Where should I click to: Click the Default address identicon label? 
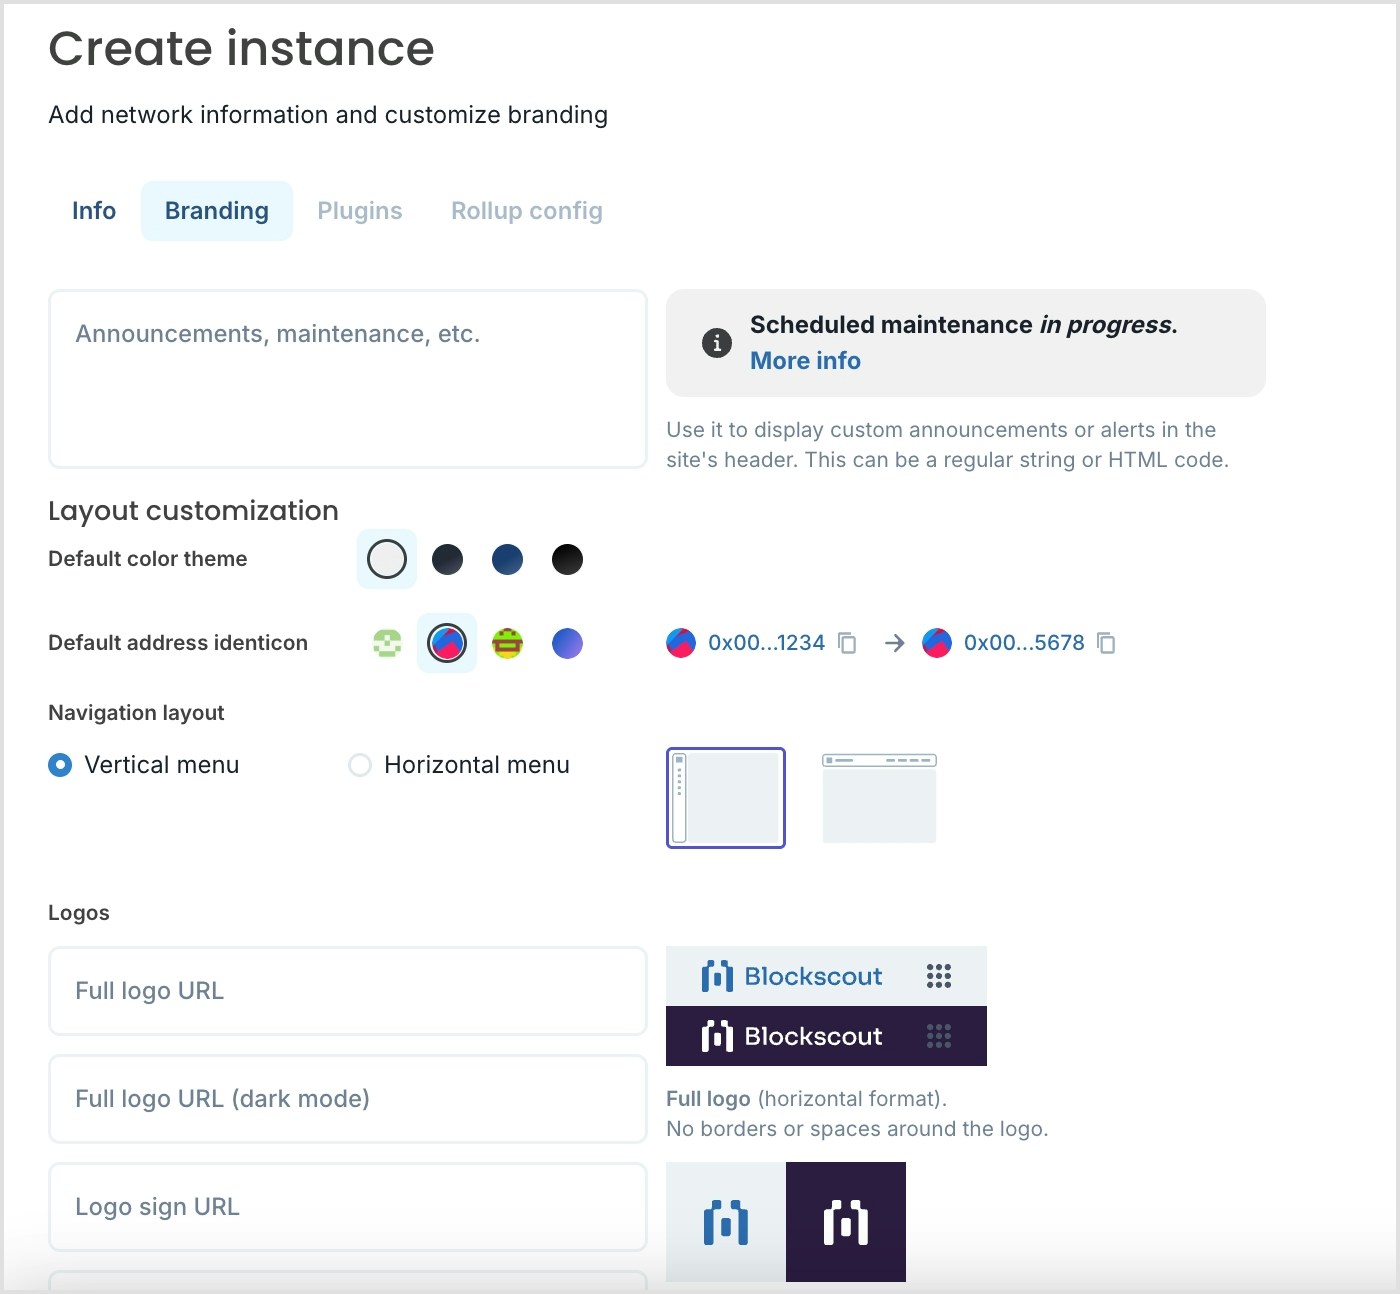coord(178,643)
